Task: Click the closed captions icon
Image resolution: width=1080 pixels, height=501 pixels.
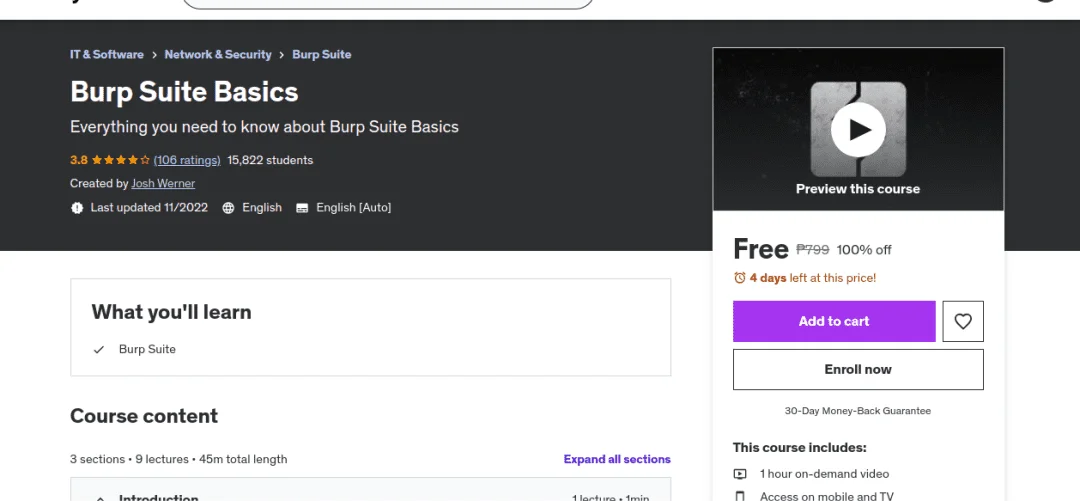Action: tap(302, 207)
